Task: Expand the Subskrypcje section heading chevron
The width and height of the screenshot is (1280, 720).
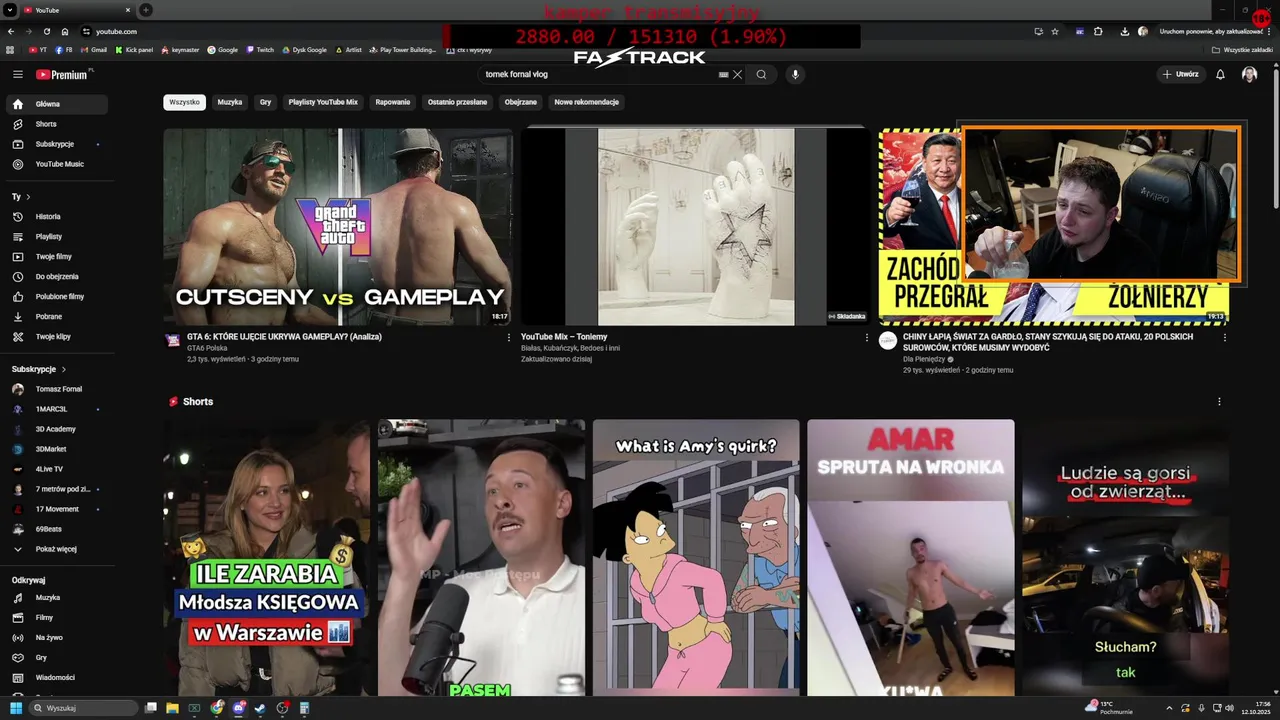Action: point(64,369)
